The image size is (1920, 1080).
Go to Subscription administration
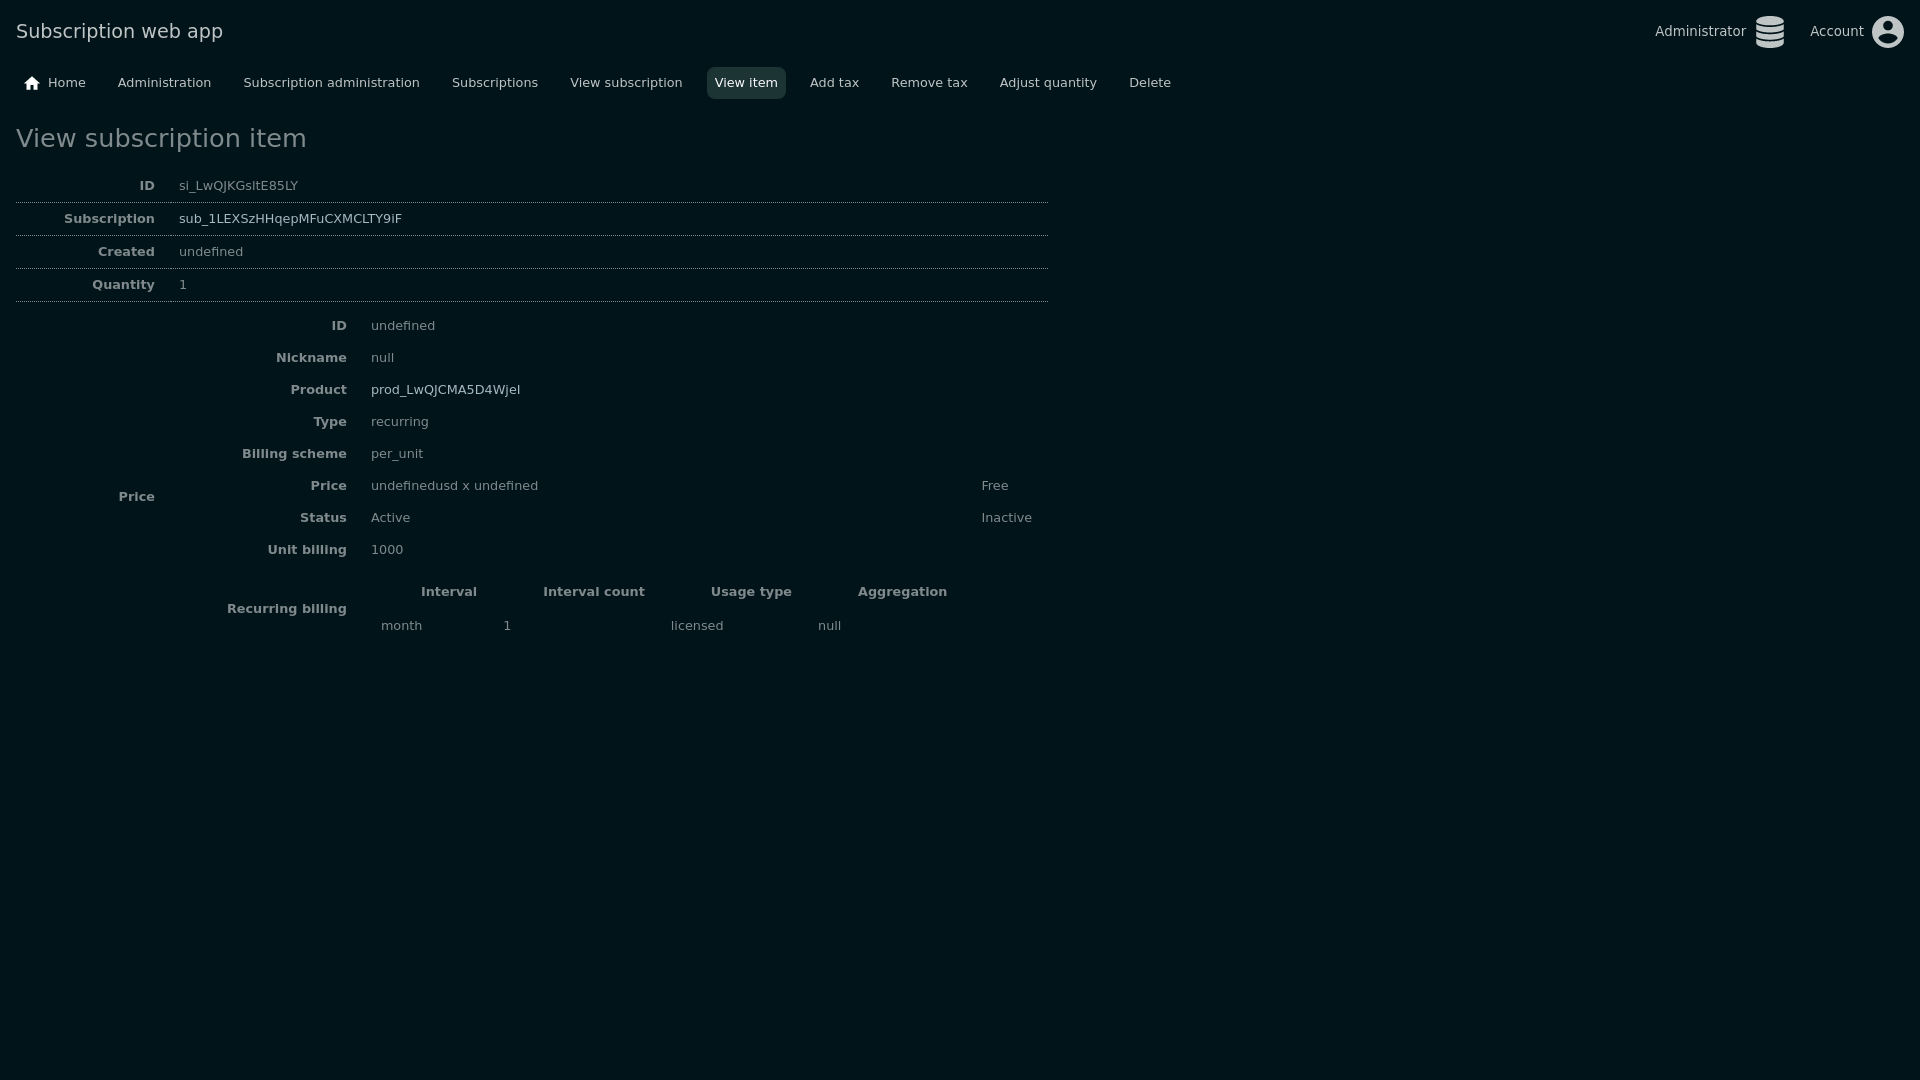[331, 83]
